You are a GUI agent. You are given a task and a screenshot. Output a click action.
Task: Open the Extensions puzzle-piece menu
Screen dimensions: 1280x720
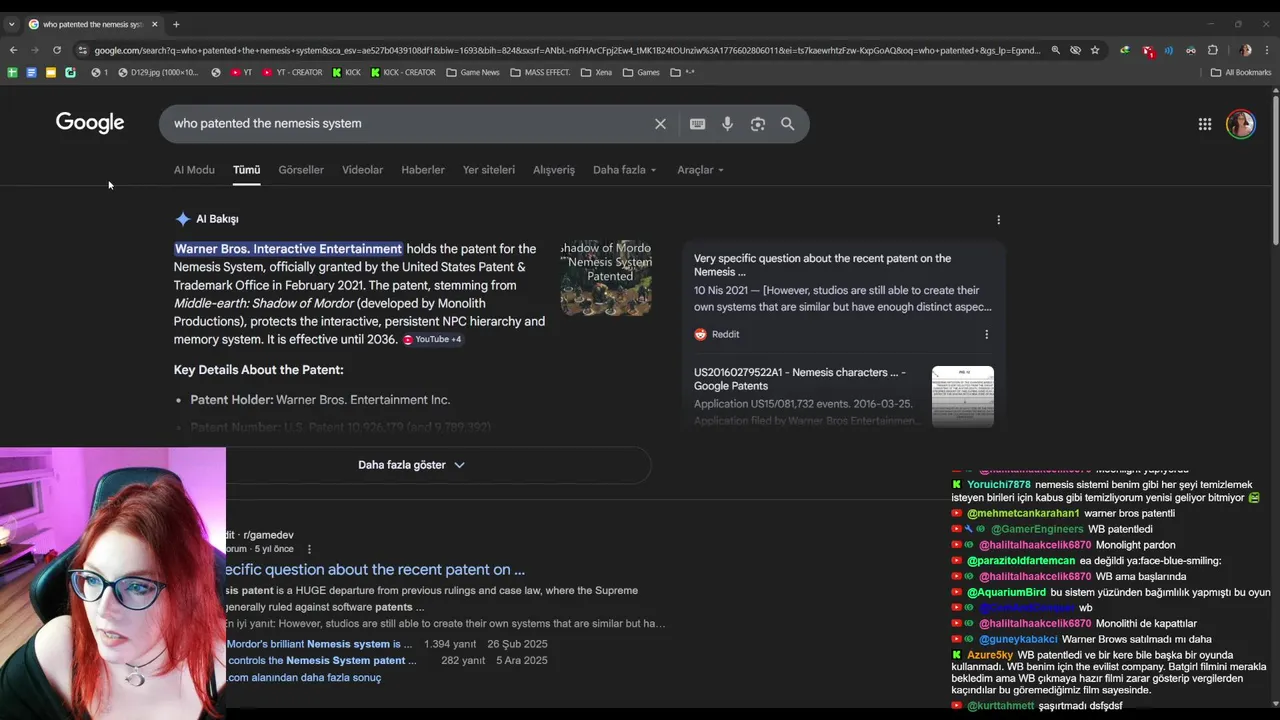pos(1213,50)
